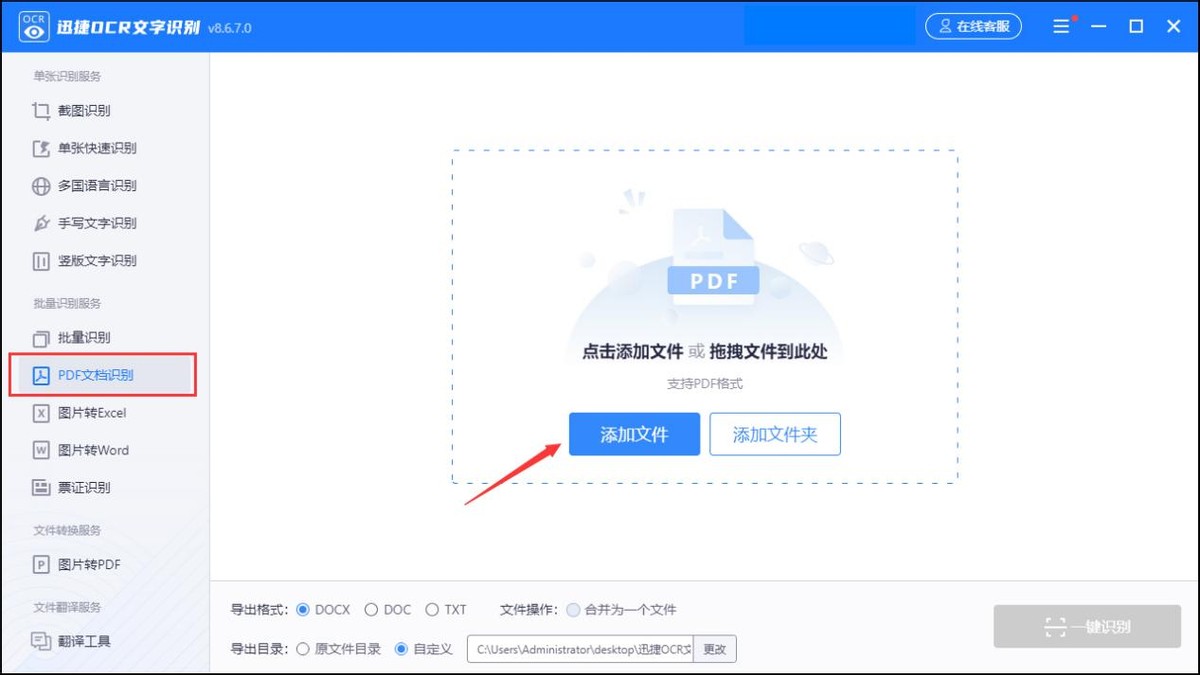Open 单张快速识别 quick recognition mode
Image resolution: width=1200 pixels, height=675 pixels.
coord(90,148)
